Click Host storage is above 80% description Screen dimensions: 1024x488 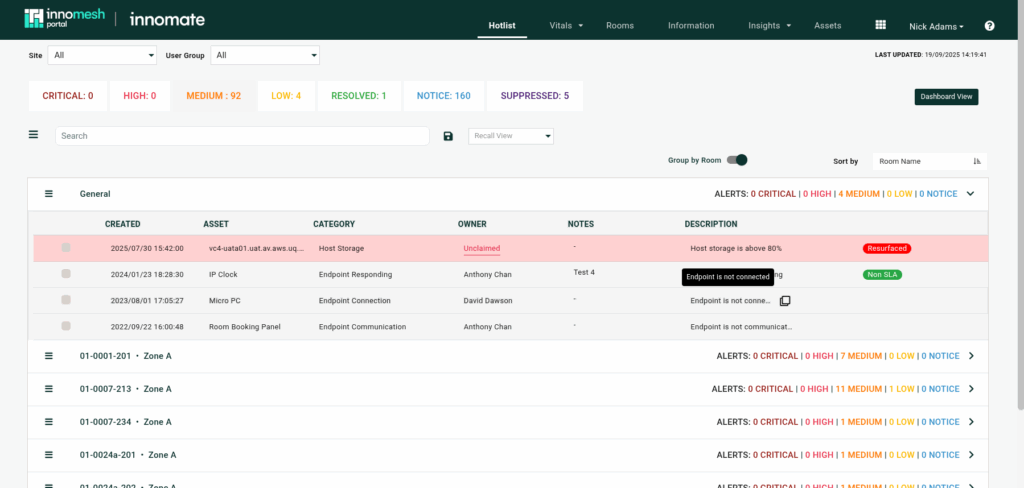click(736, 248)
